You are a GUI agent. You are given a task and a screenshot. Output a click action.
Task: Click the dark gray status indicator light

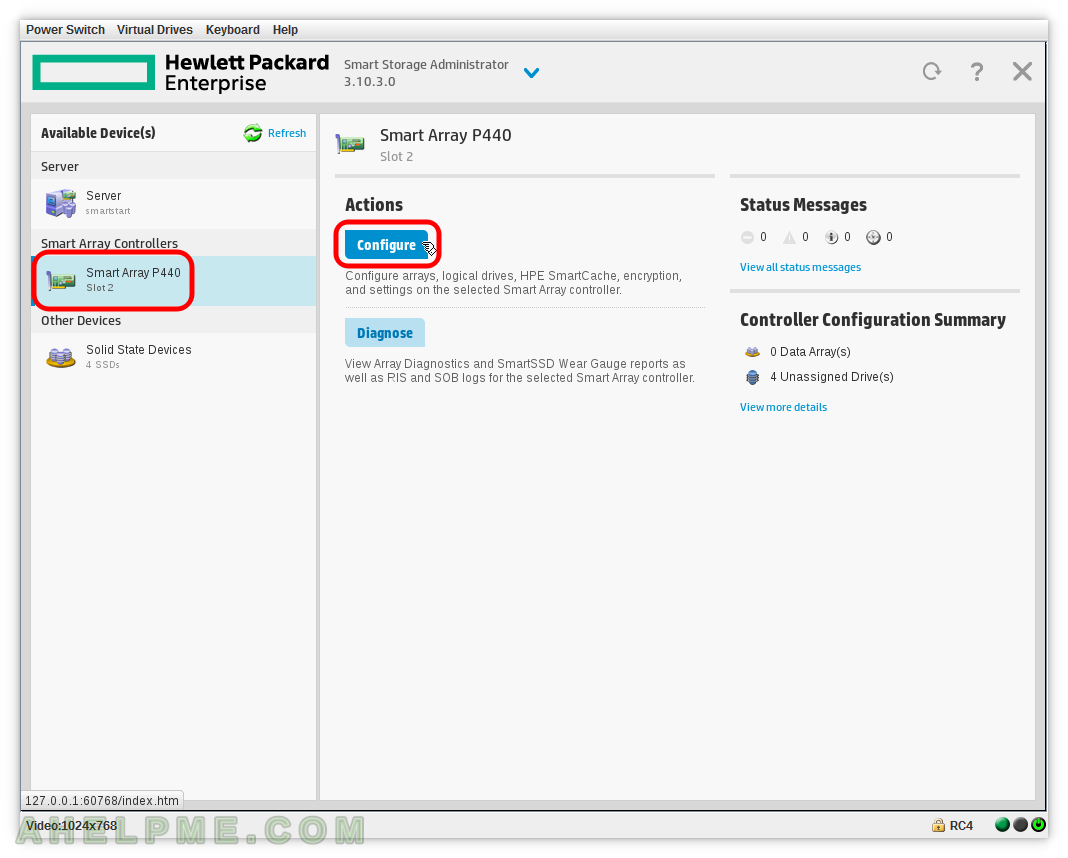point(1020,825)
